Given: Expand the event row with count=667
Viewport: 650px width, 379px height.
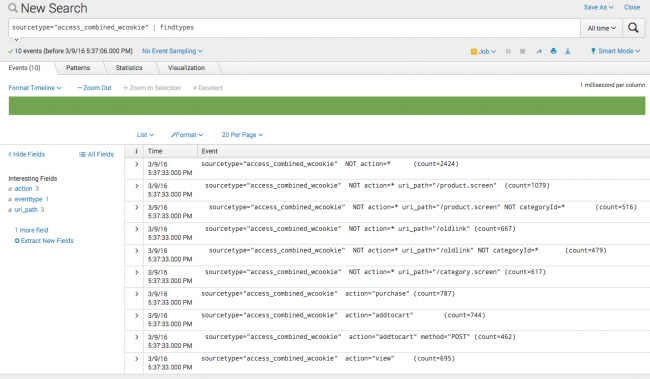Looking at the screenshot, I should 136,229.
